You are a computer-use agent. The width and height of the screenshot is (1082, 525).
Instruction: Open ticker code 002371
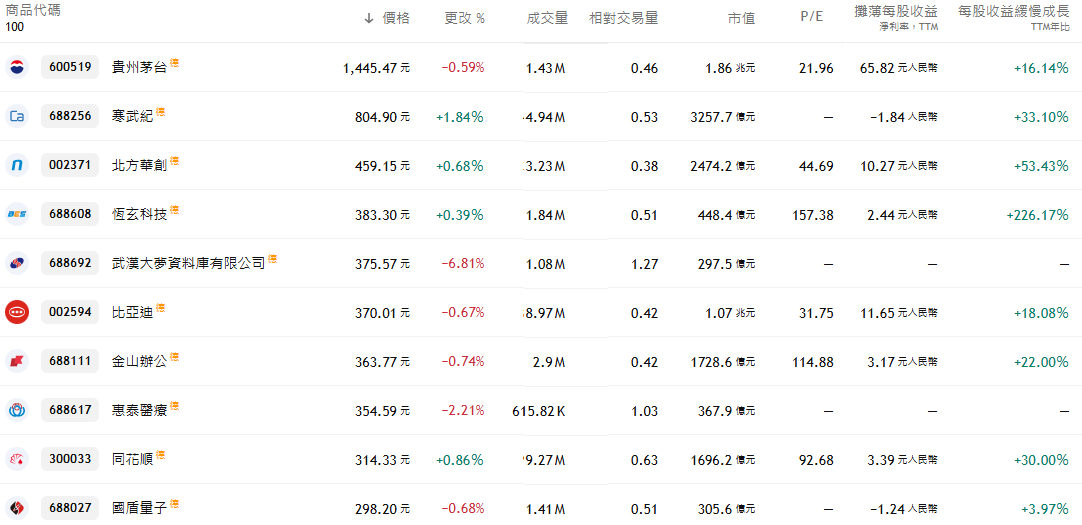[x=70, y=166]
